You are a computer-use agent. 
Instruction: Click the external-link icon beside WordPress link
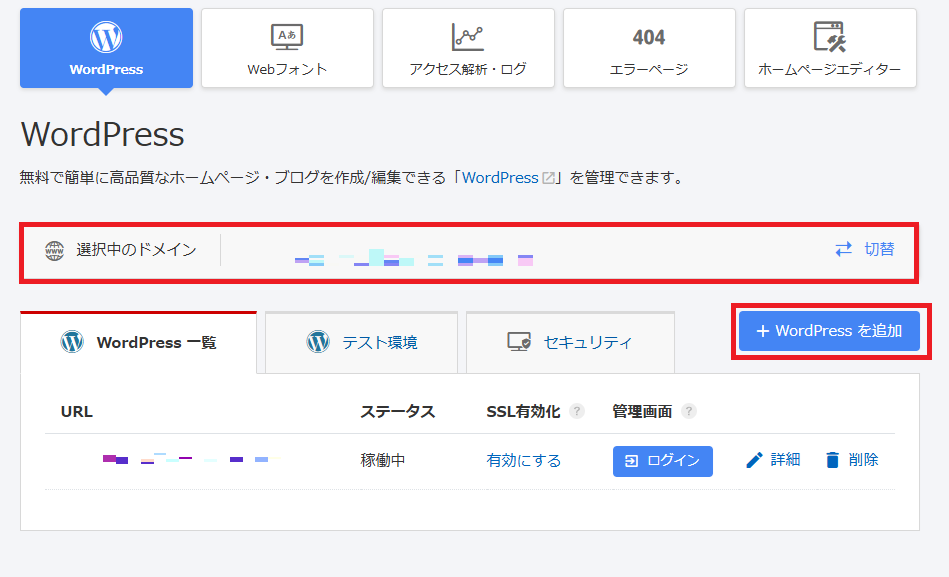tap(548, 178)
